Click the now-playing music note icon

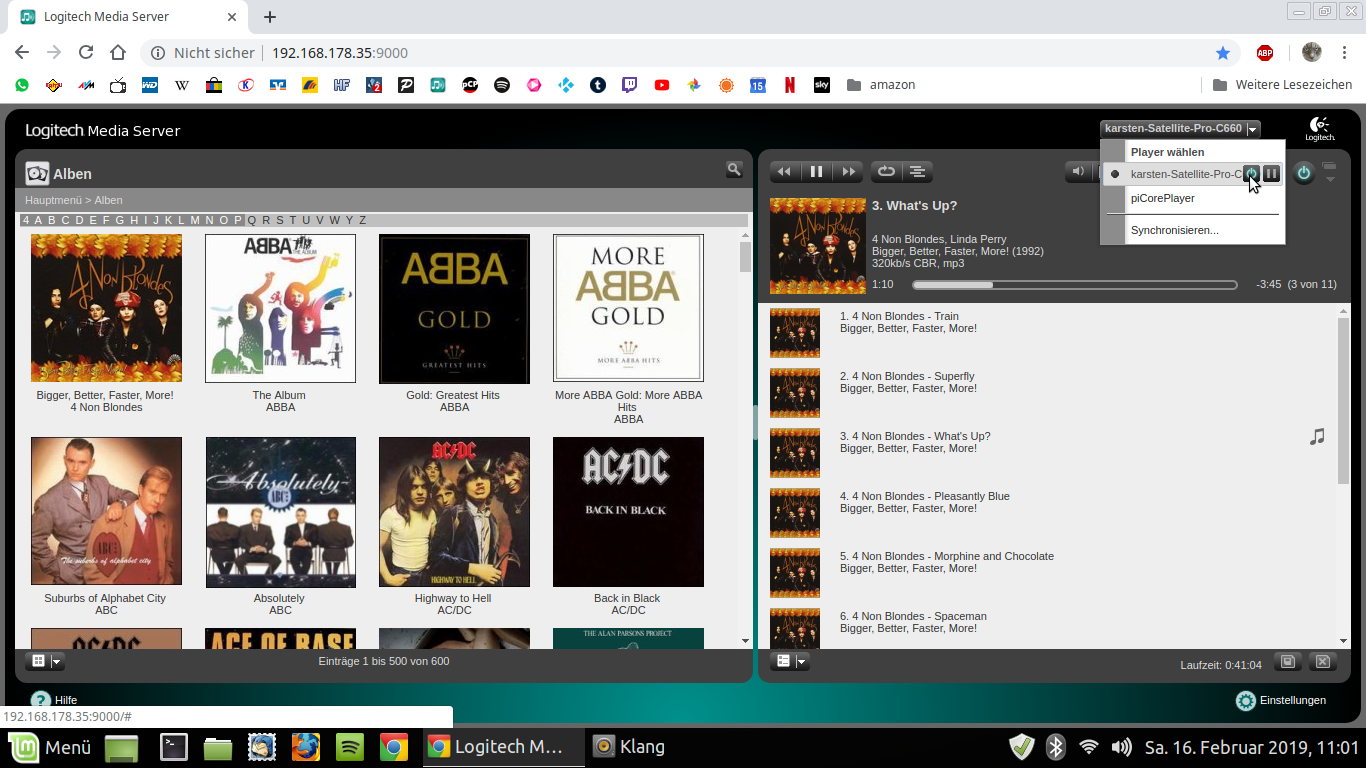click(1317, 437)
